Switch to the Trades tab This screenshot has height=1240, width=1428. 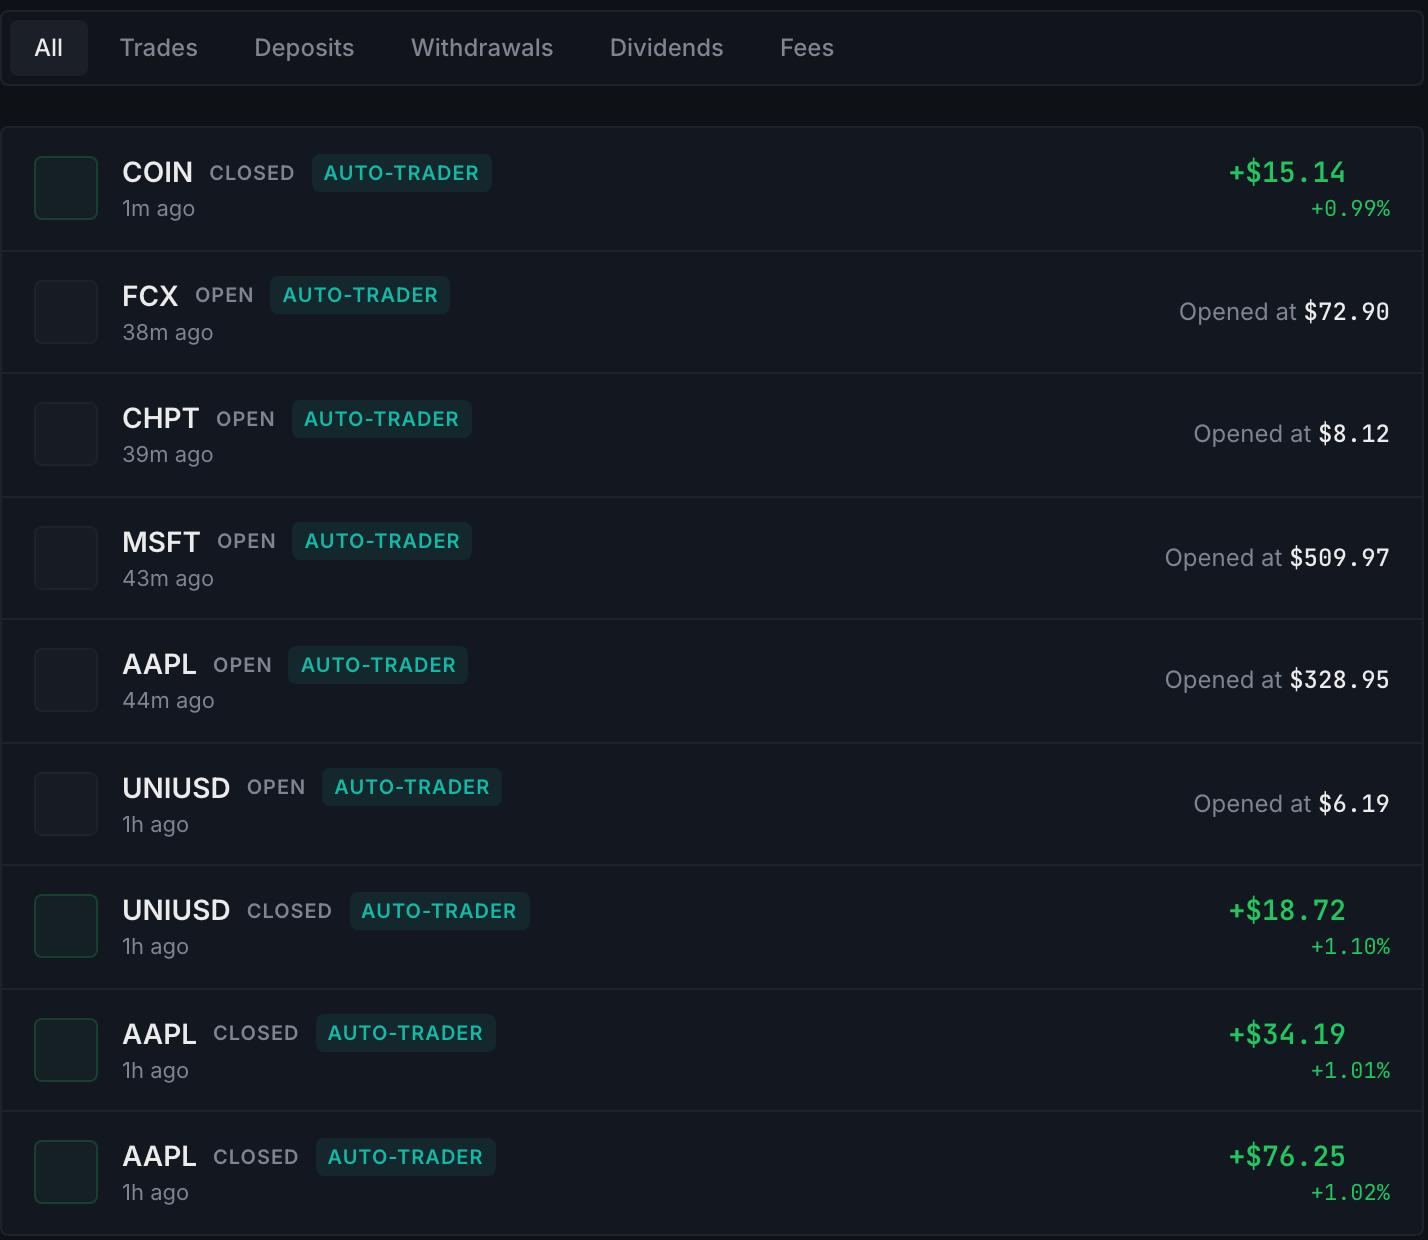coord(159,48)
